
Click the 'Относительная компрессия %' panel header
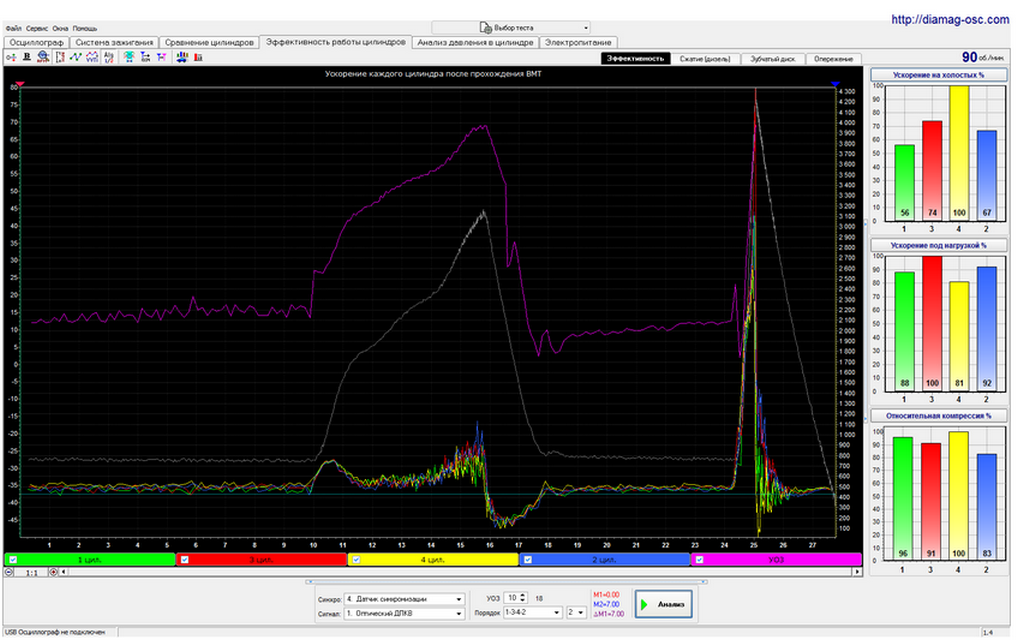point(938,415)
